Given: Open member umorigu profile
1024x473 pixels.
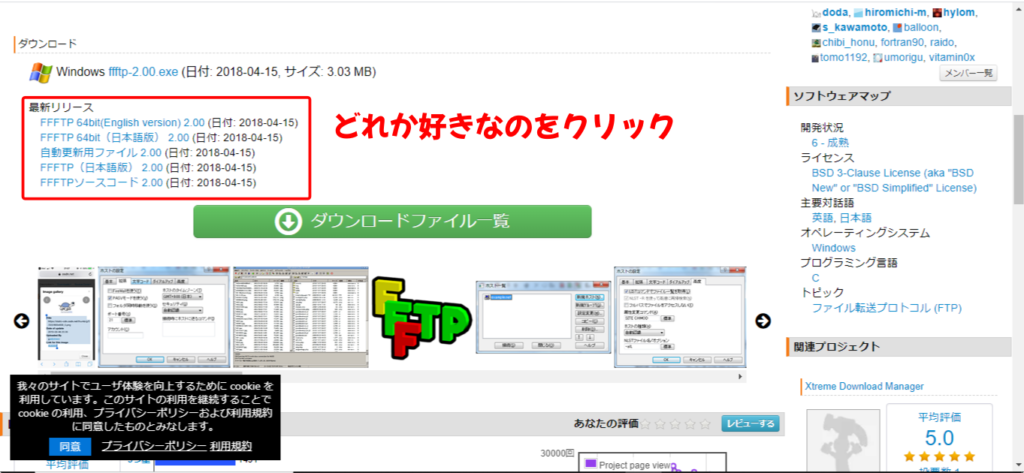Looking at the screenshot, I should (x=903, y=57).
